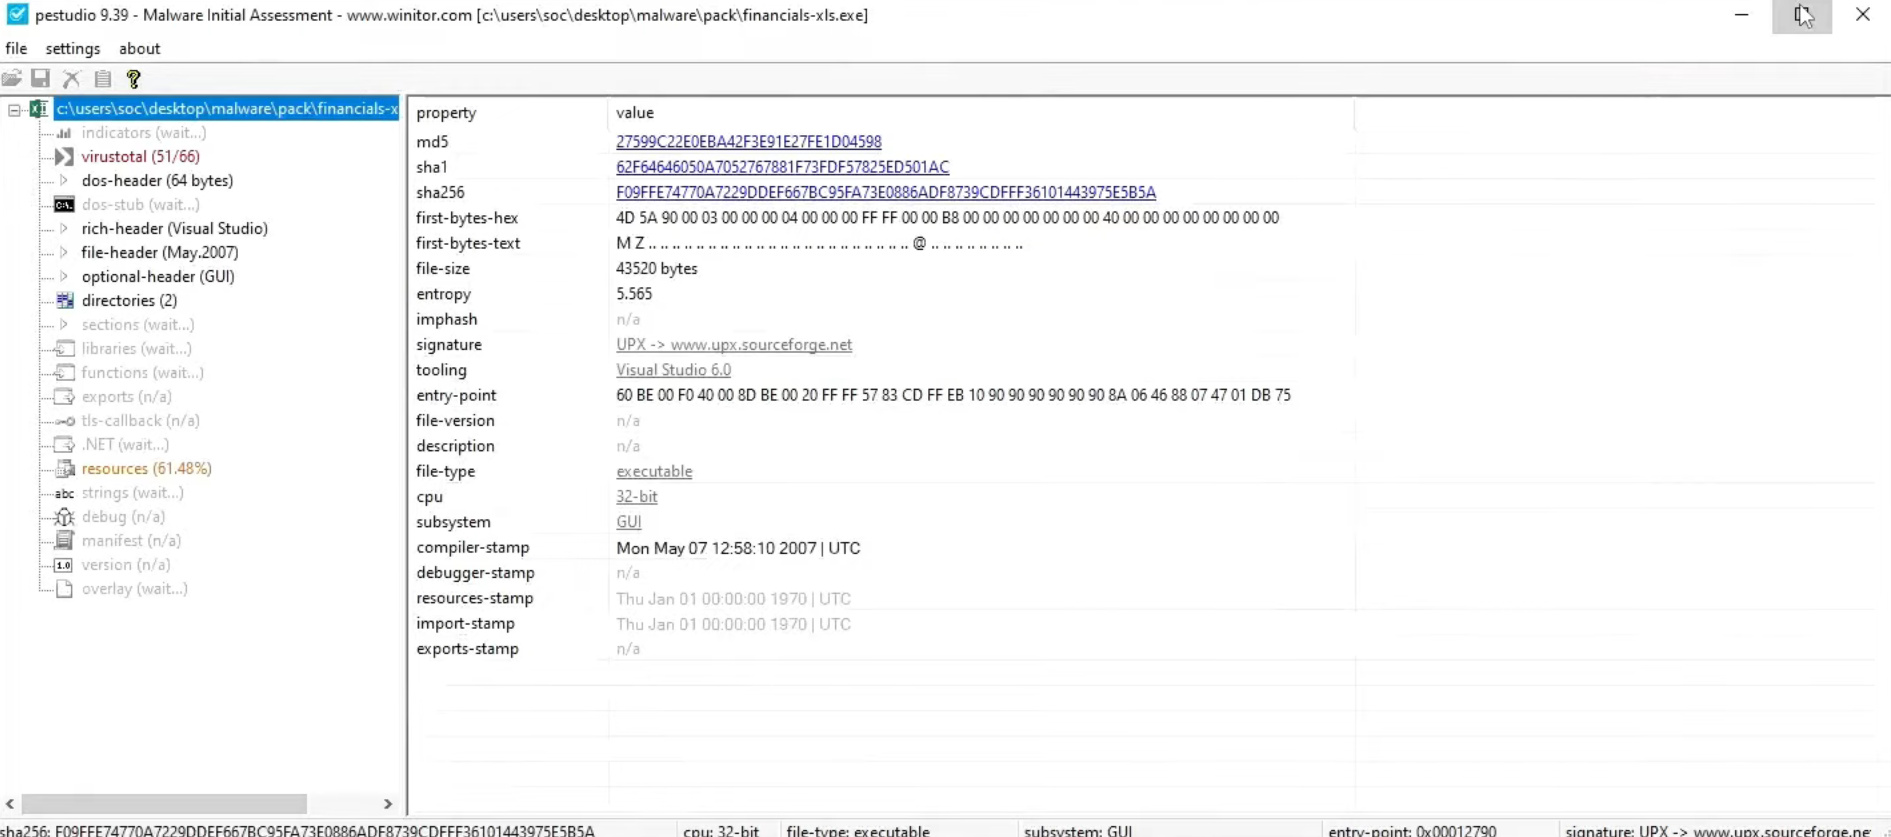The height and width of the screenshot is (837, 1891).
Task: Select rich-header (Visual Studio) item
Action: 174,228
